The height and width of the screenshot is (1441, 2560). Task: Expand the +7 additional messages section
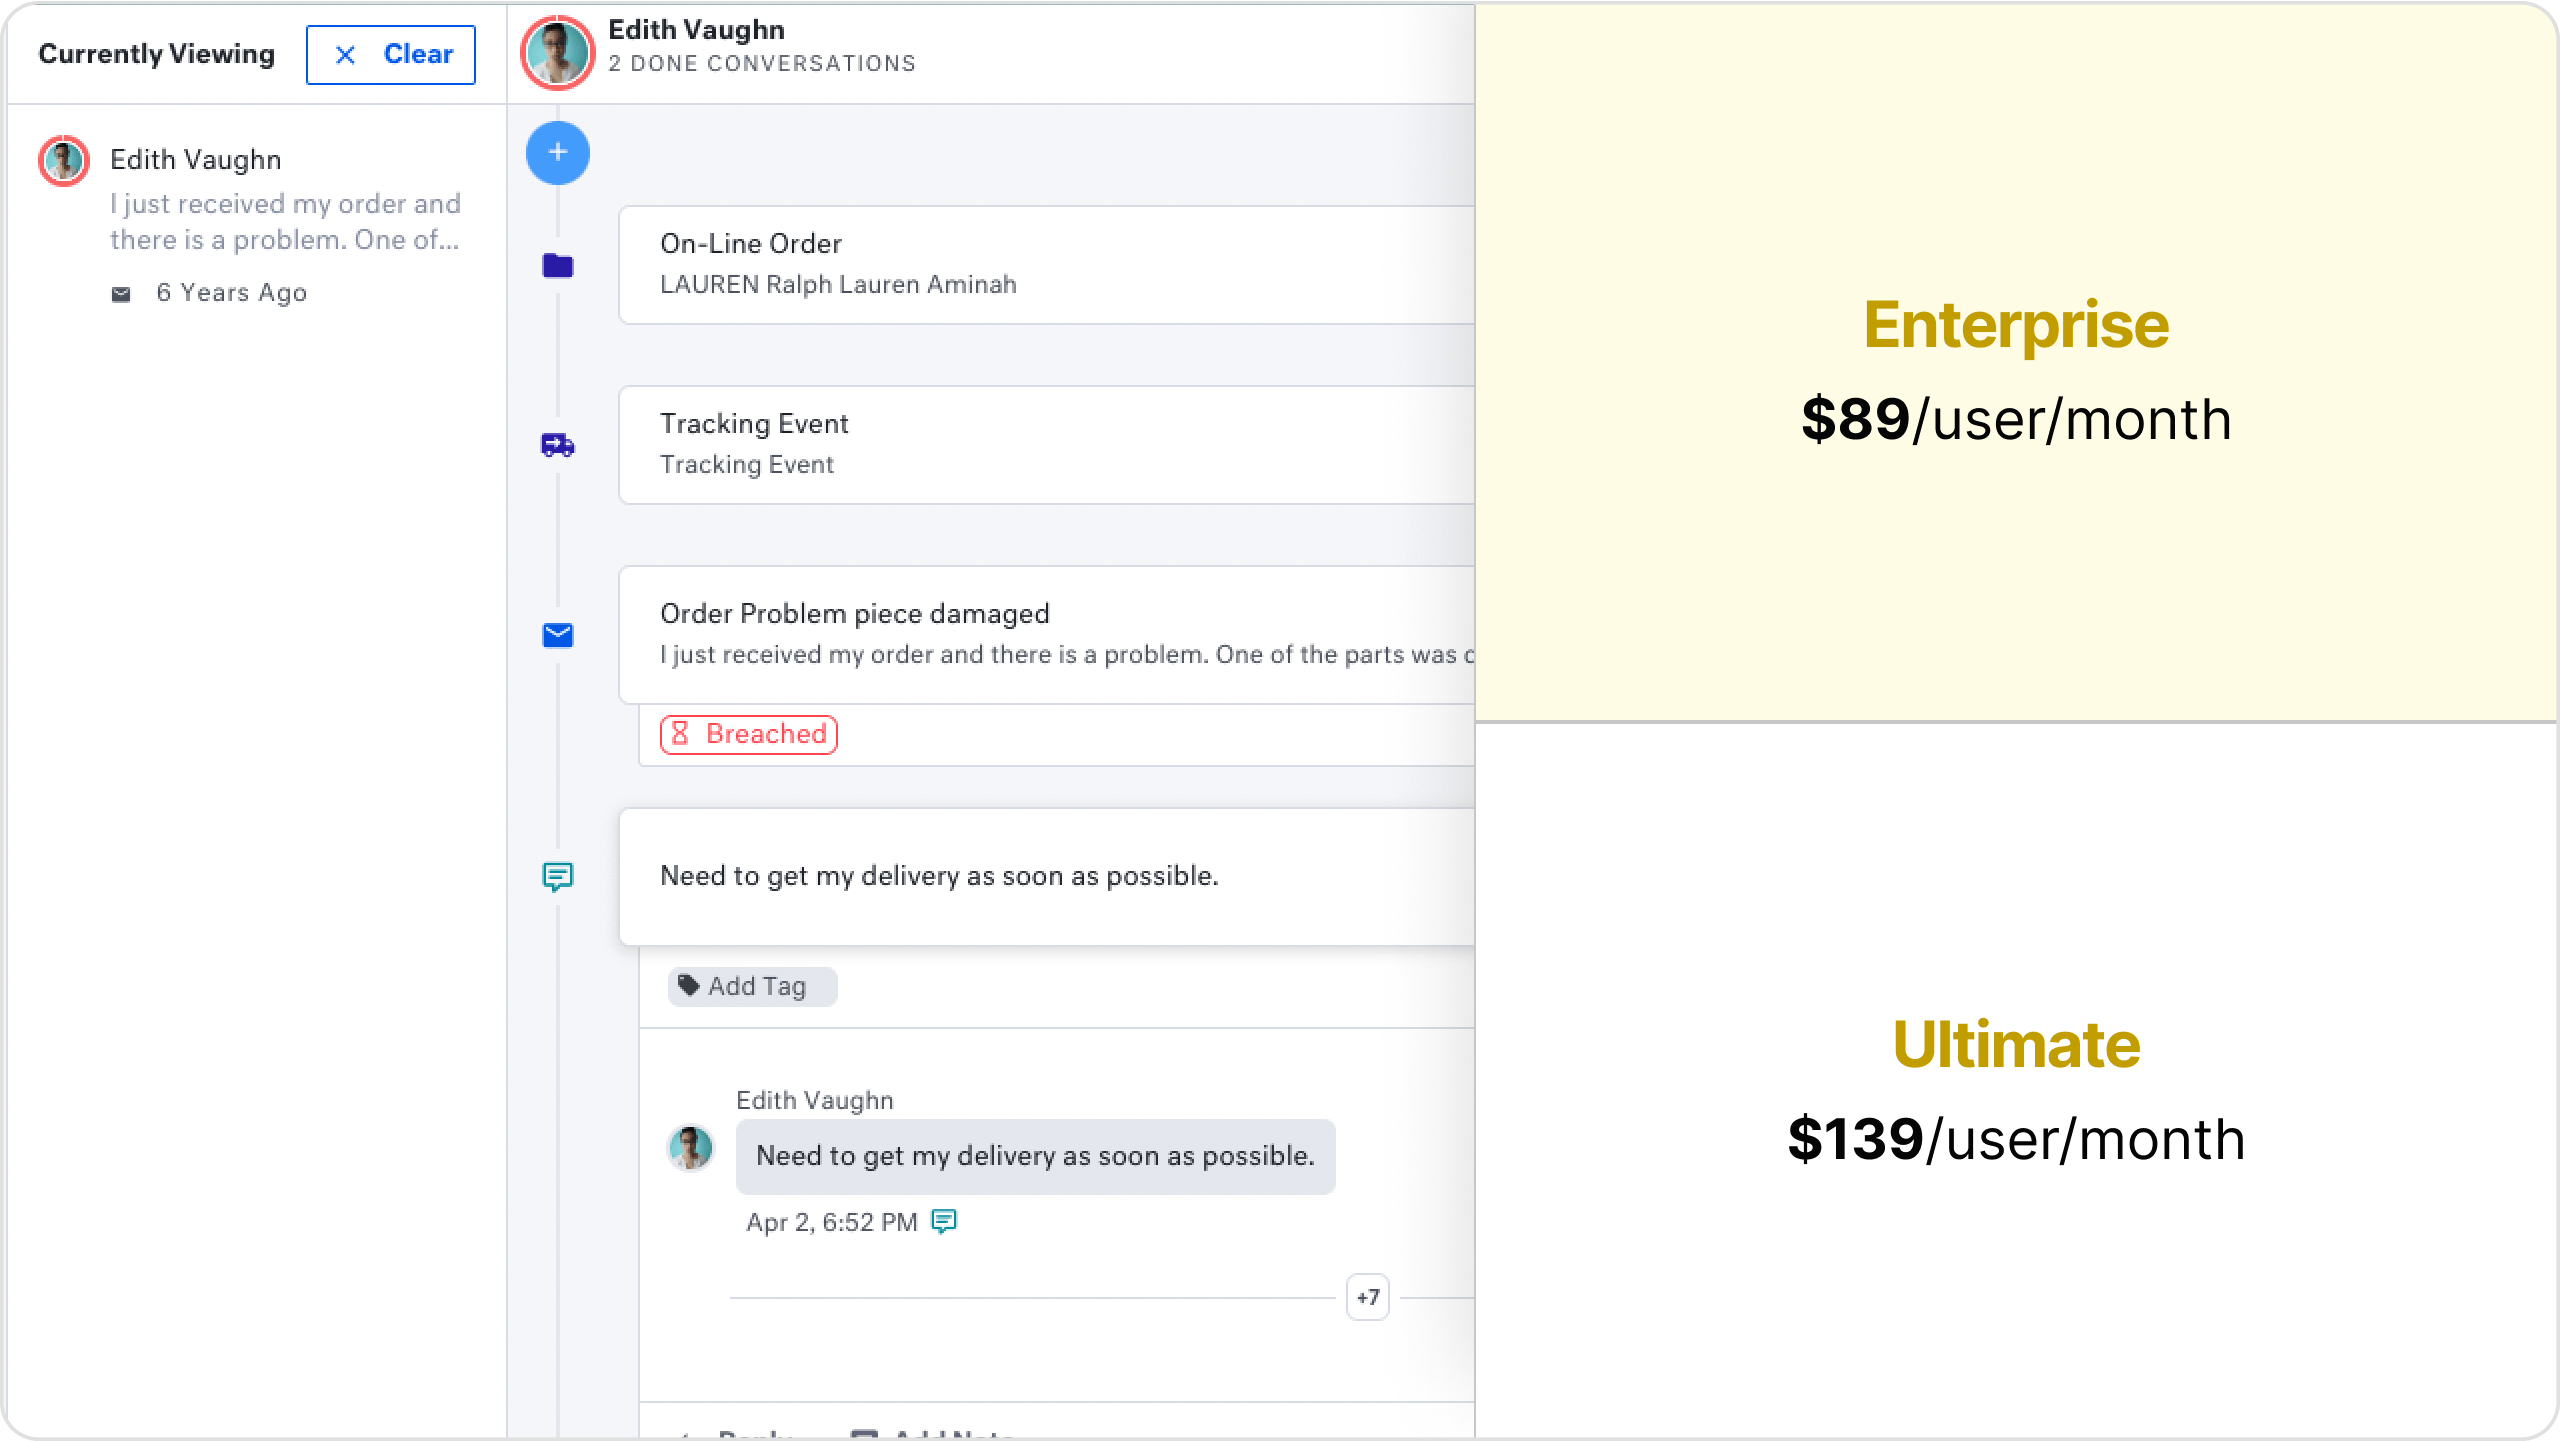pyautogui.click(x=1368, y=1295)
